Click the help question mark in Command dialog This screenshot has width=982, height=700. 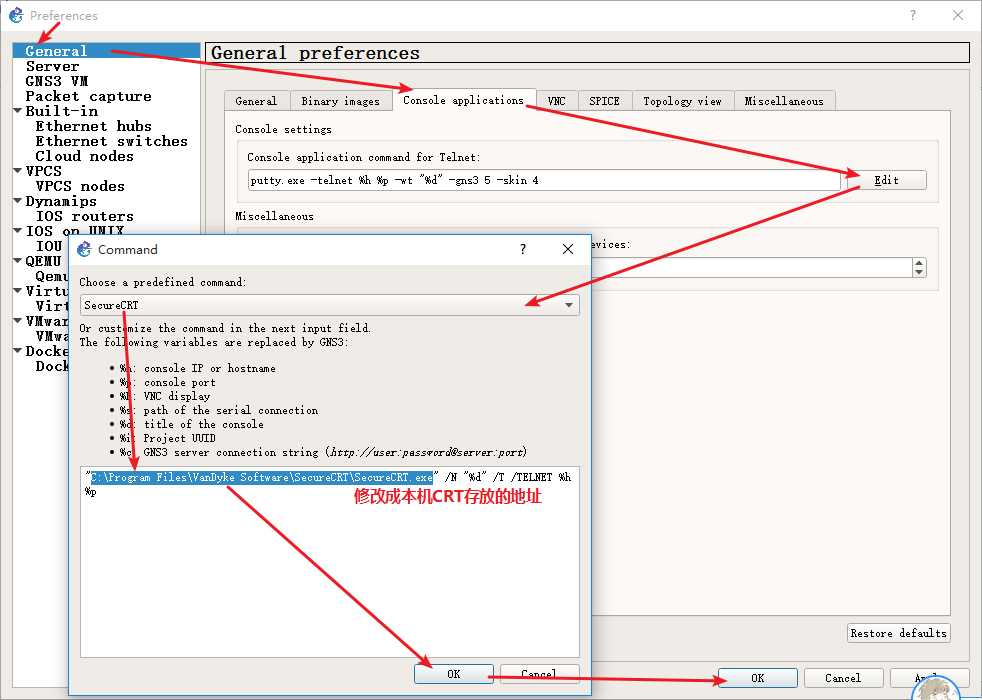(523, 249)
